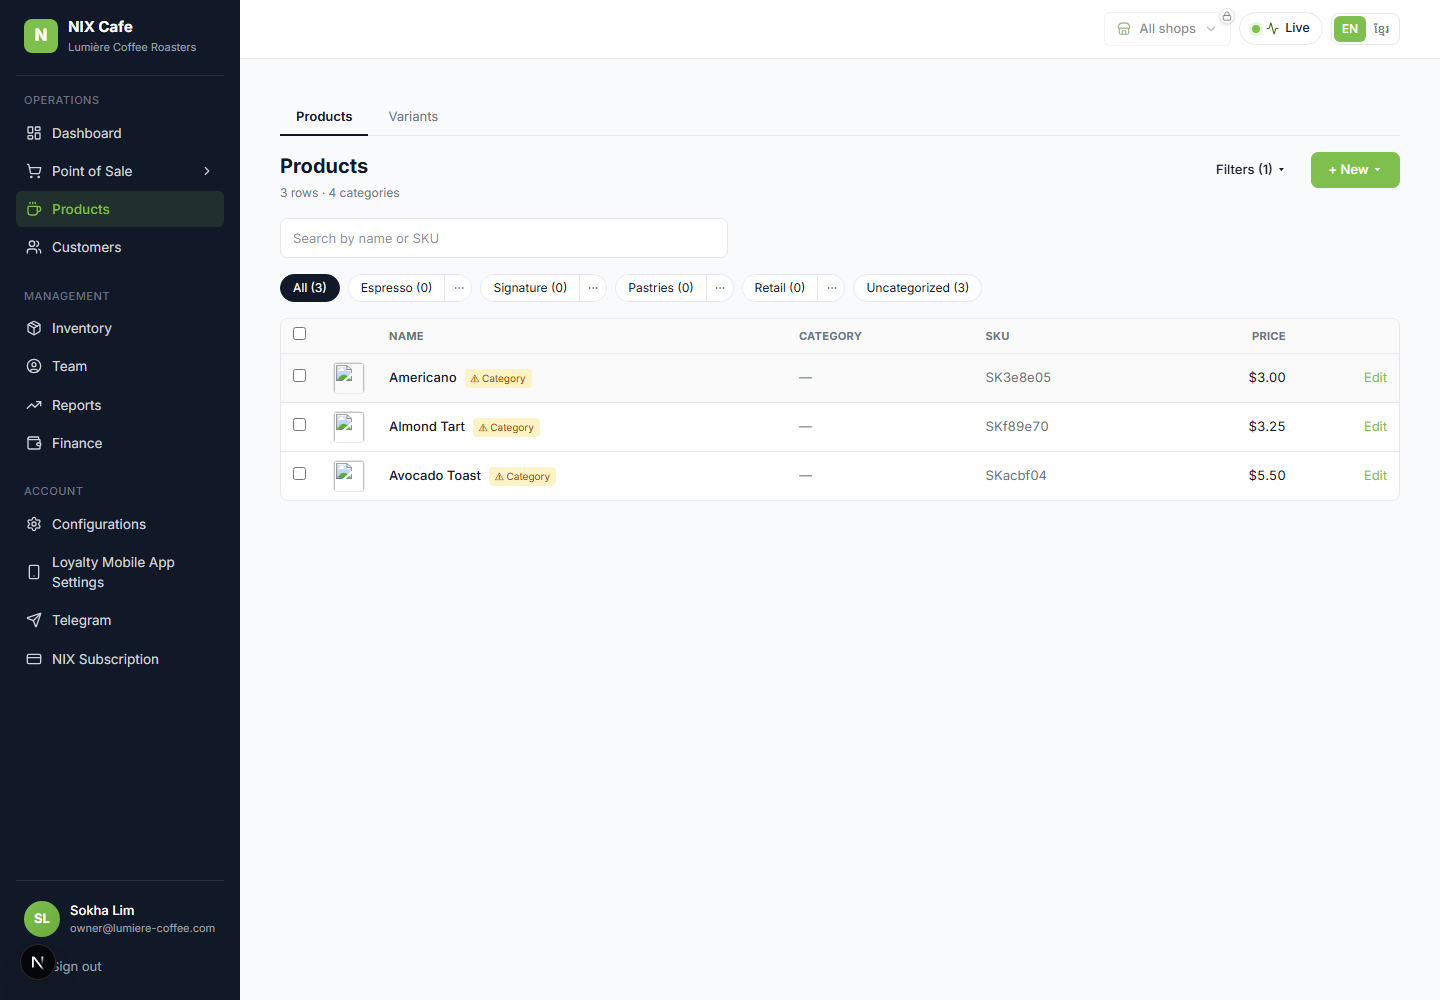
Task: Focus the Search by name or SKU field
Action: [x=504, y=238]
